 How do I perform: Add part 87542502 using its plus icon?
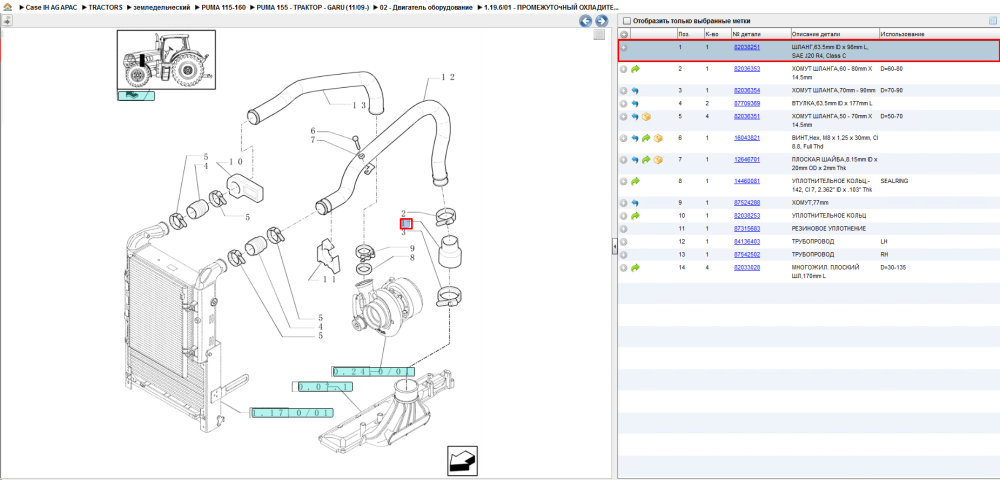coord(624,255)
